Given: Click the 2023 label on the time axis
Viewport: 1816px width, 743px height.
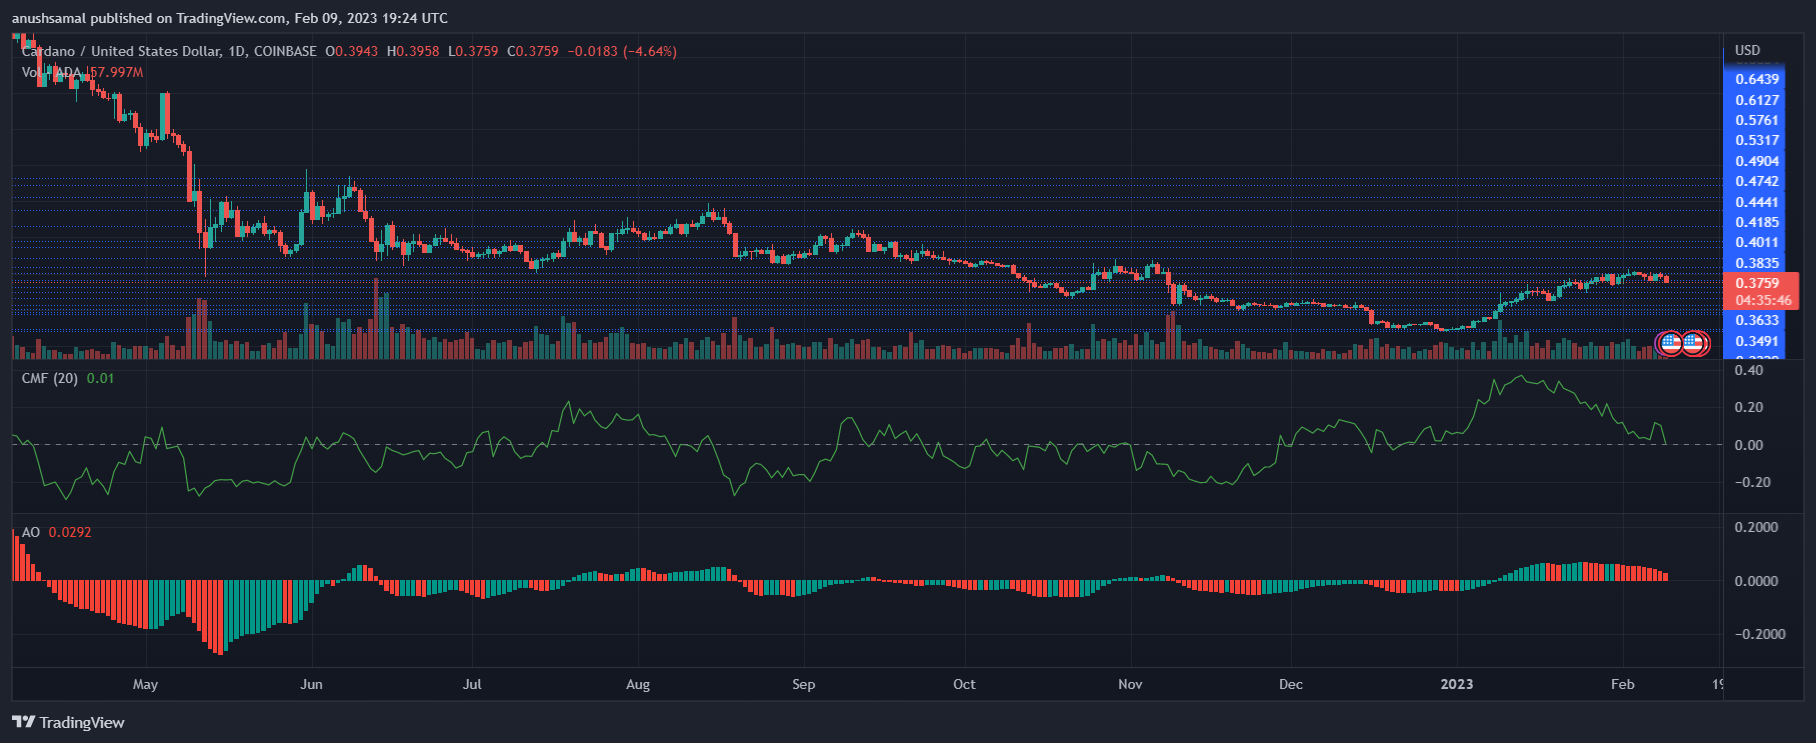Looking at the screenshot, I should tap(1456, 684).
